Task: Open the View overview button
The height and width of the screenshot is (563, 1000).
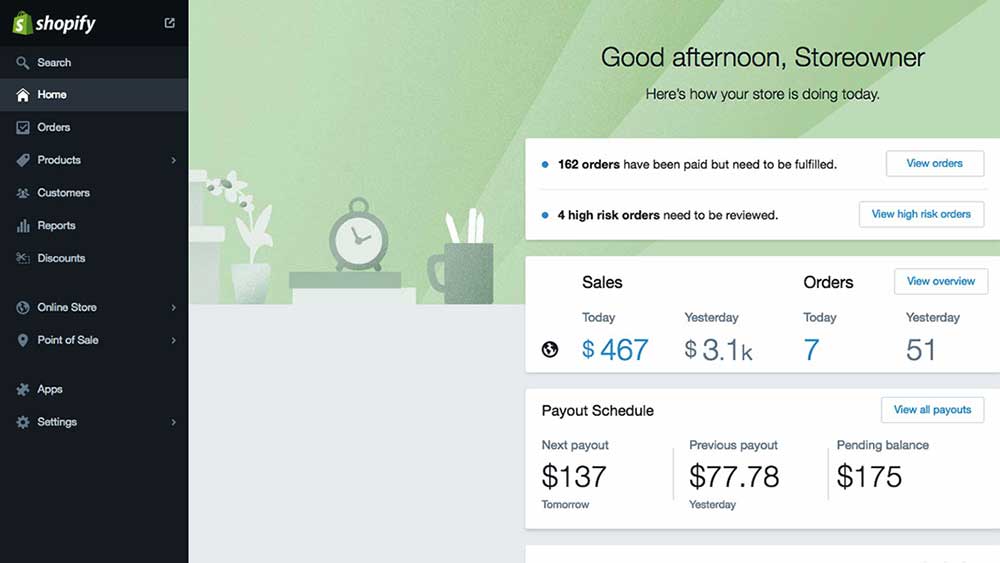Action: pyautogui.click(x=941, y=281)
